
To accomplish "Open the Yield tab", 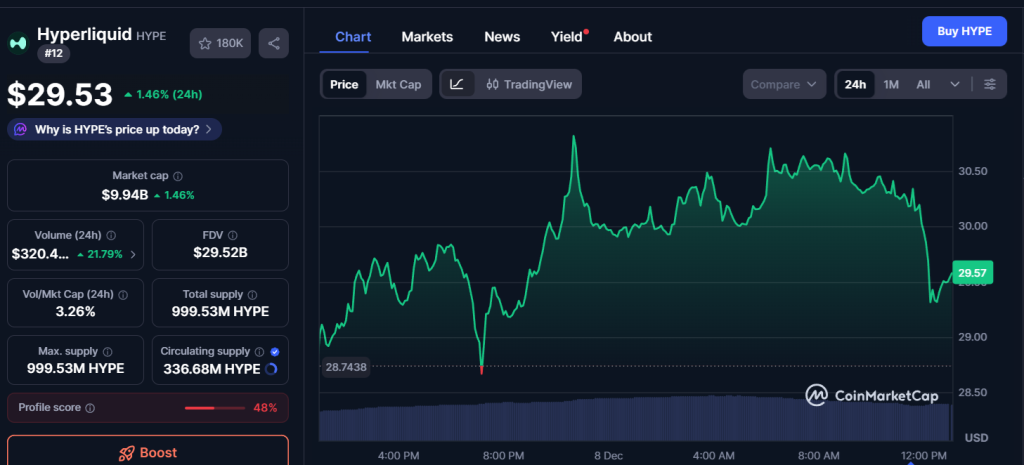I will pos(567,37).
